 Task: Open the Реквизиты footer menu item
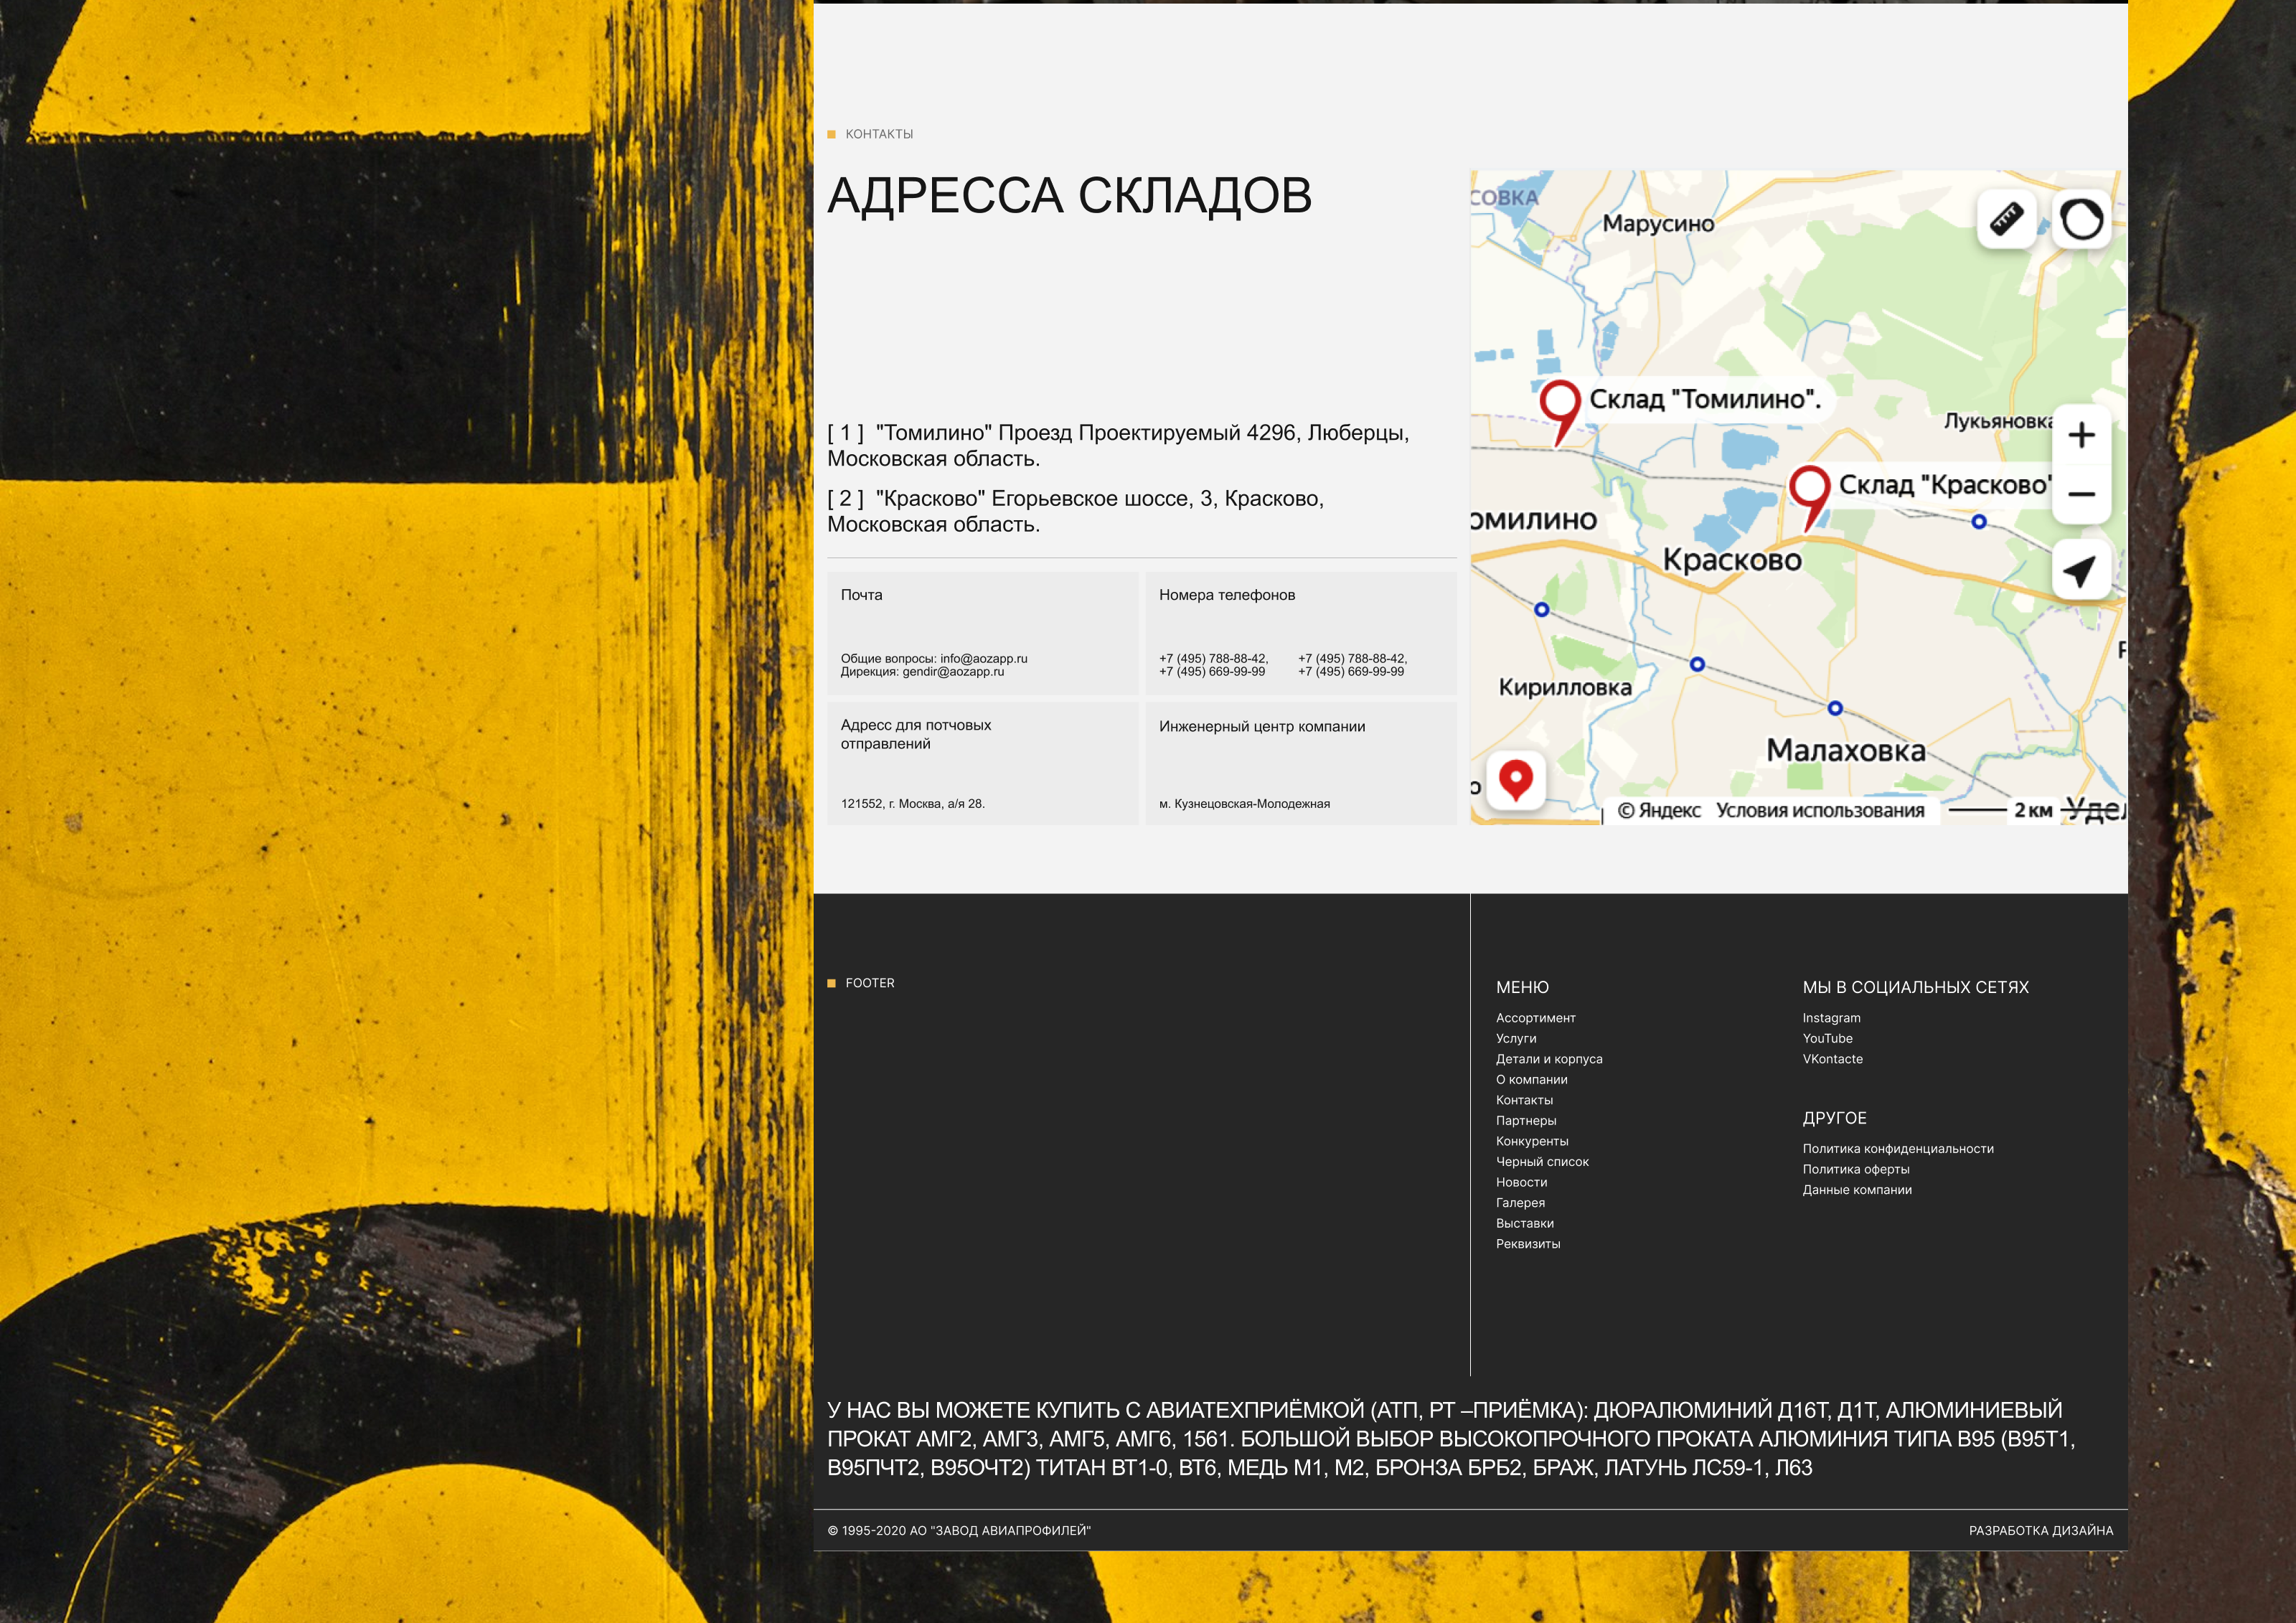click(1527, 1244)
